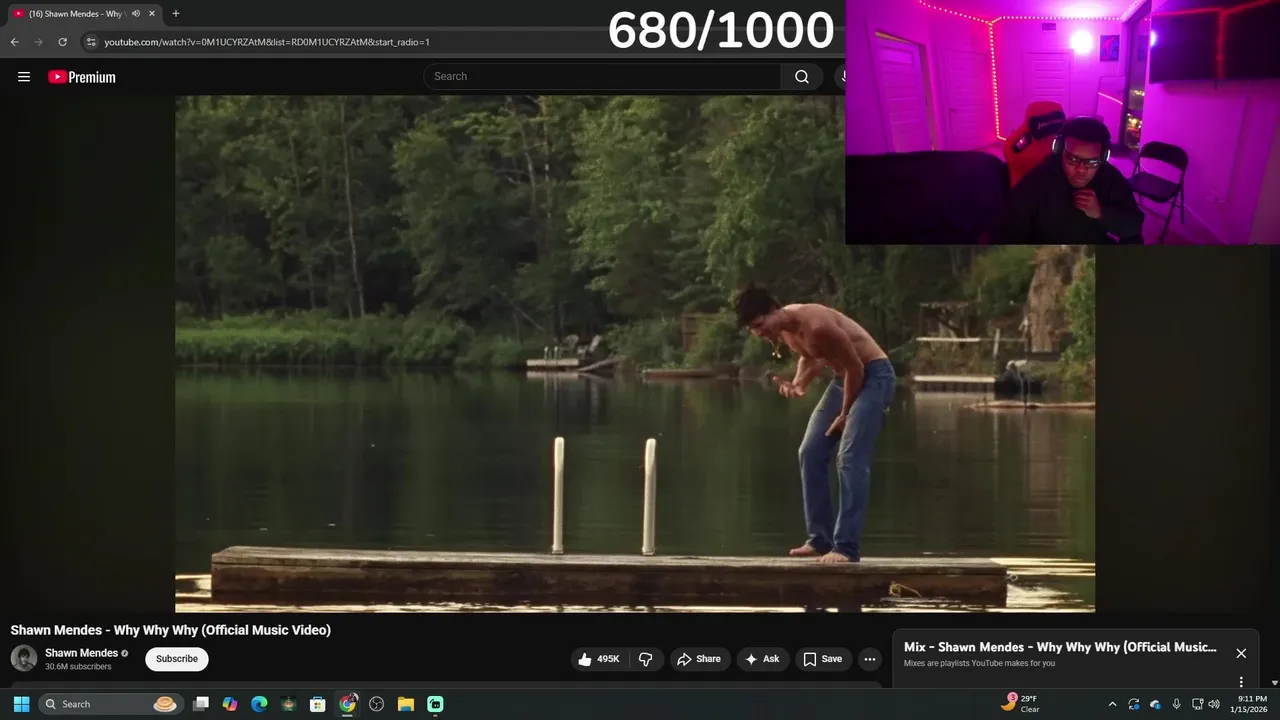The image size is (1280, 720).
Task: Go to YouTube Premium home logo
Action: pyautogui.click(x=82, y=77)
